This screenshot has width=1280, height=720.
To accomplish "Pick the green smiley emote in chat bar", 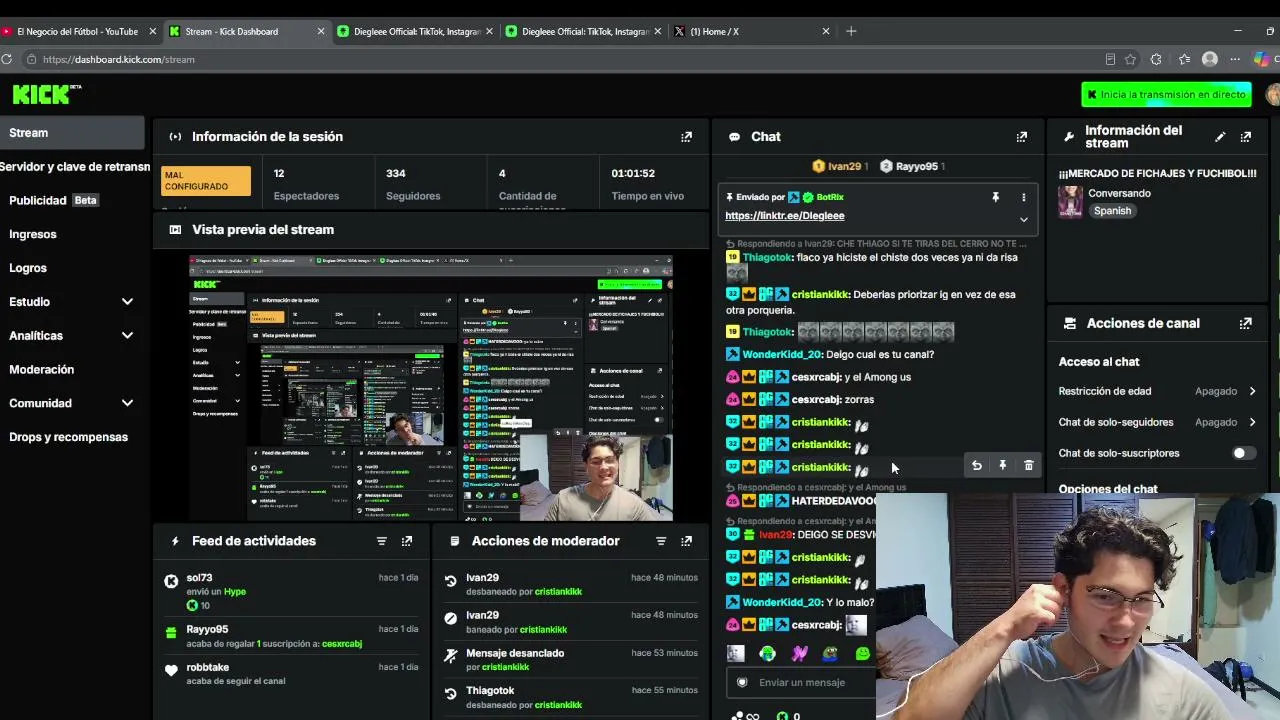I will [x=863, y=654].
